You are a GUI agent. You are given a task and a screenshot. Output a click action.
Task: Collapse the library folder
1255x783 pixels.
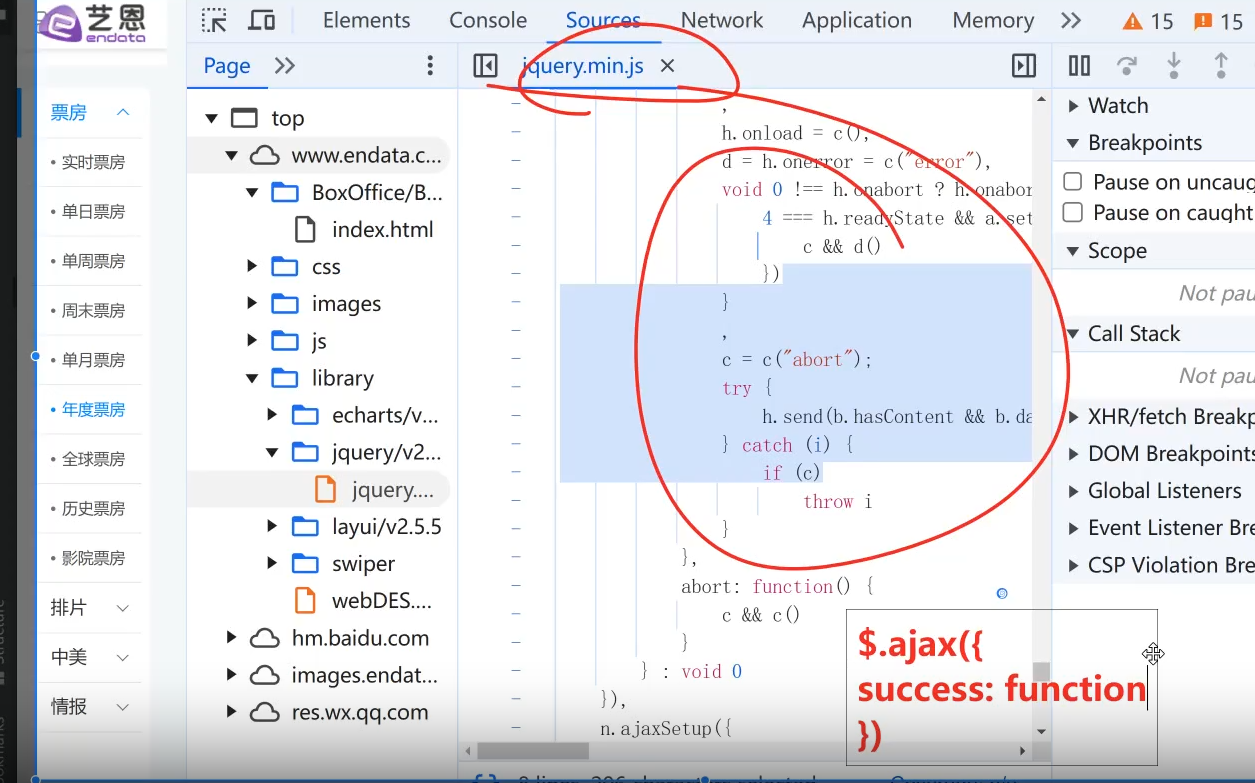(252, 378)
